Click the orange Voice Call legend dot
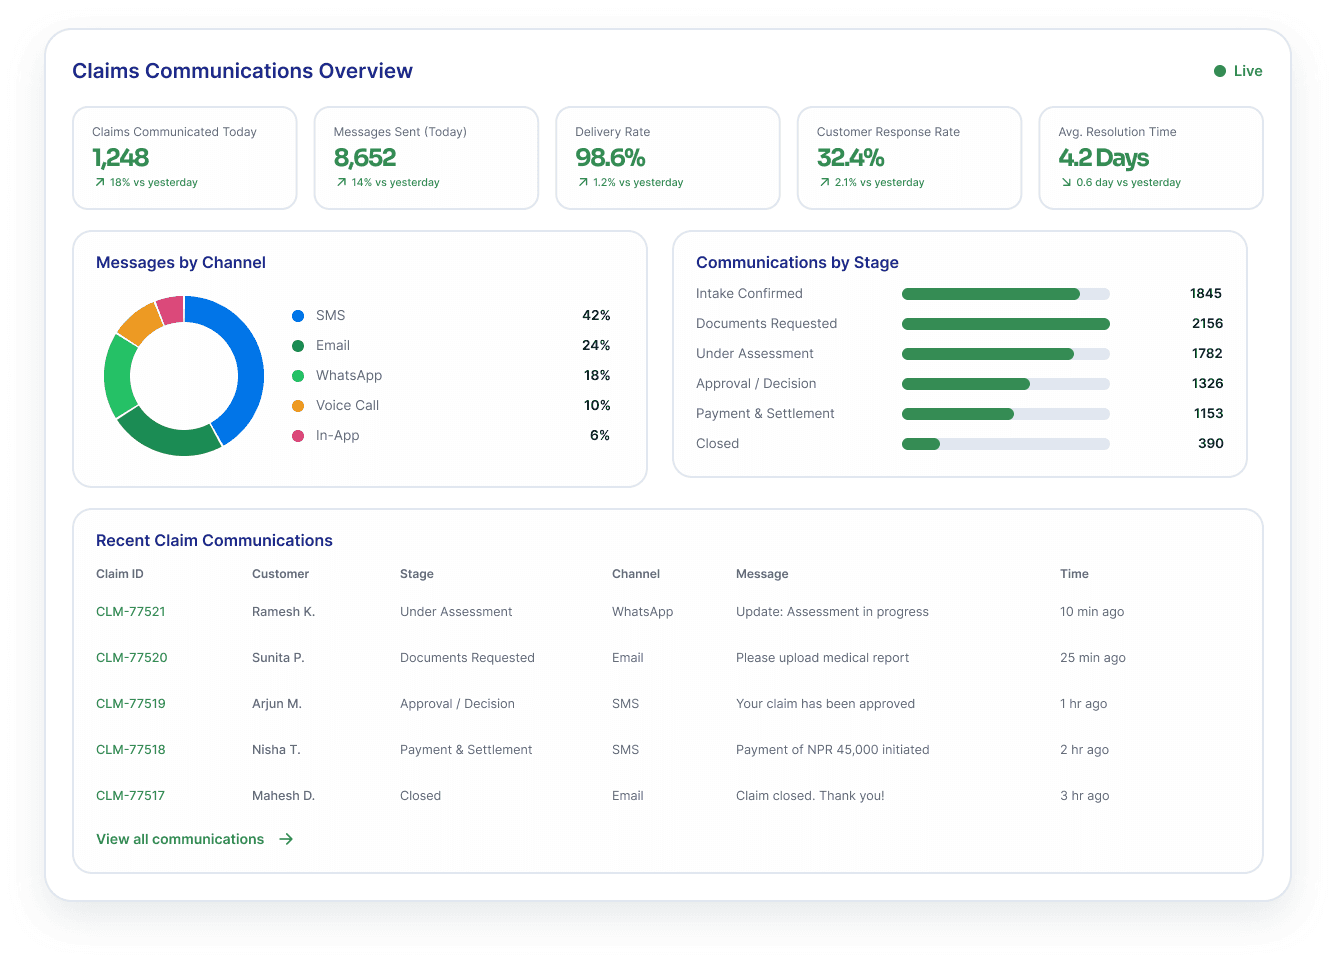1336x962 pixels. (298, 406)
